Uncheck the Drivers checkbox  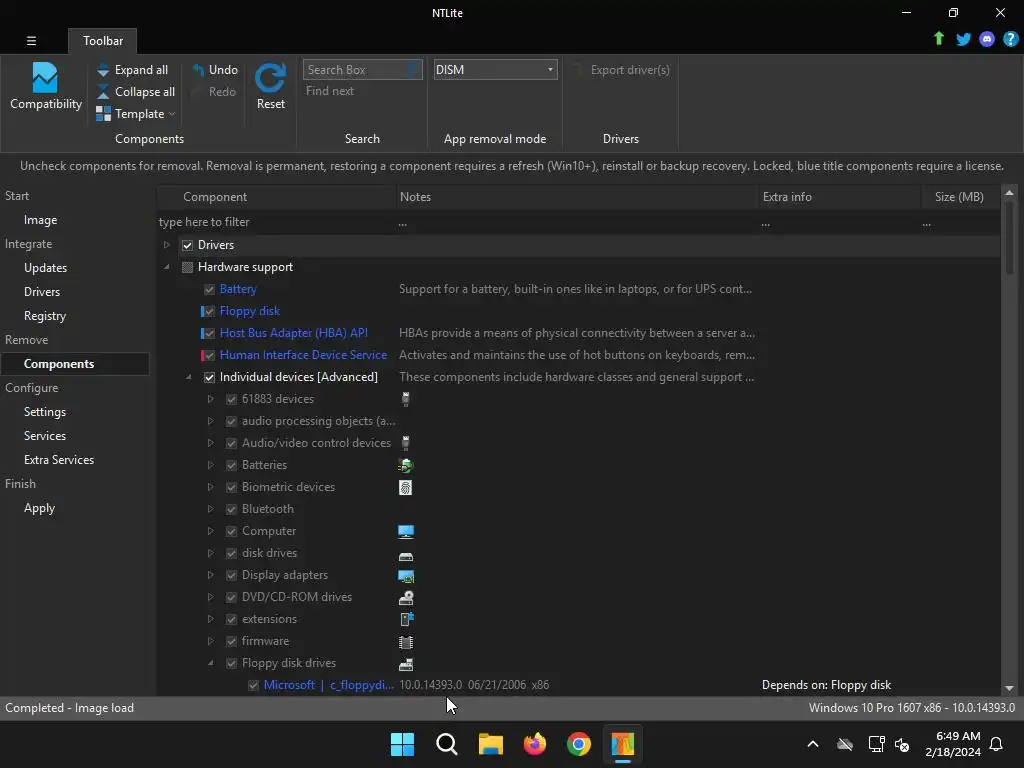[187, 245]
